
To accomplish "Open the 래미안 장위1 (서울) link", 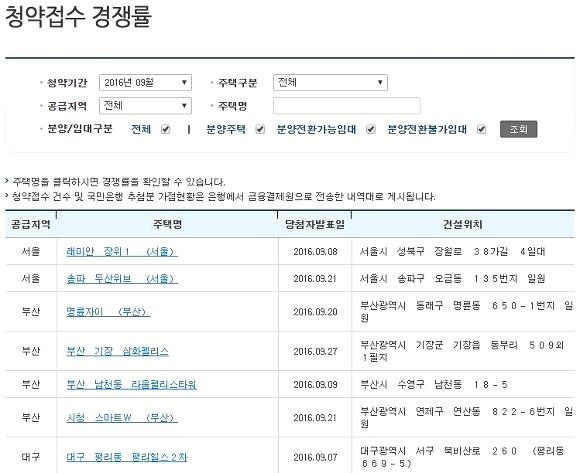I will pos(122,252).
